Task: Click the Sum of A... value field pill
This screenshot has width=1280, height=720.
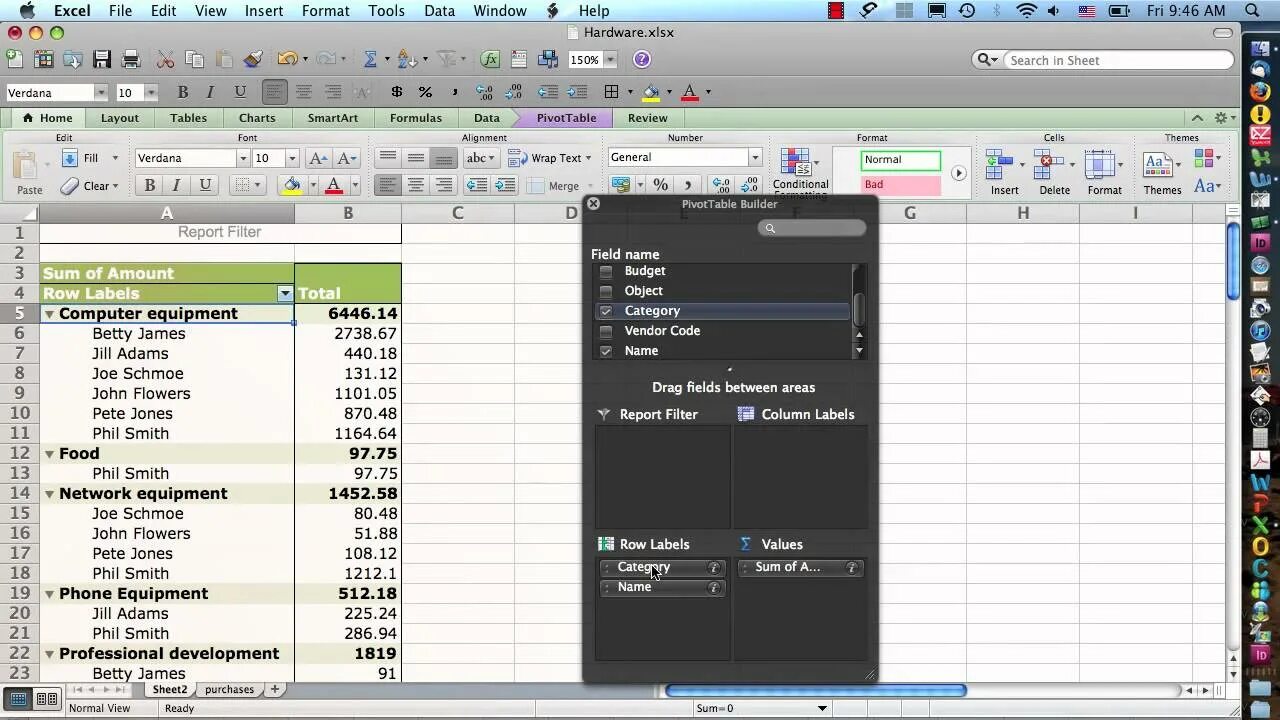Action: click(800, 568)
